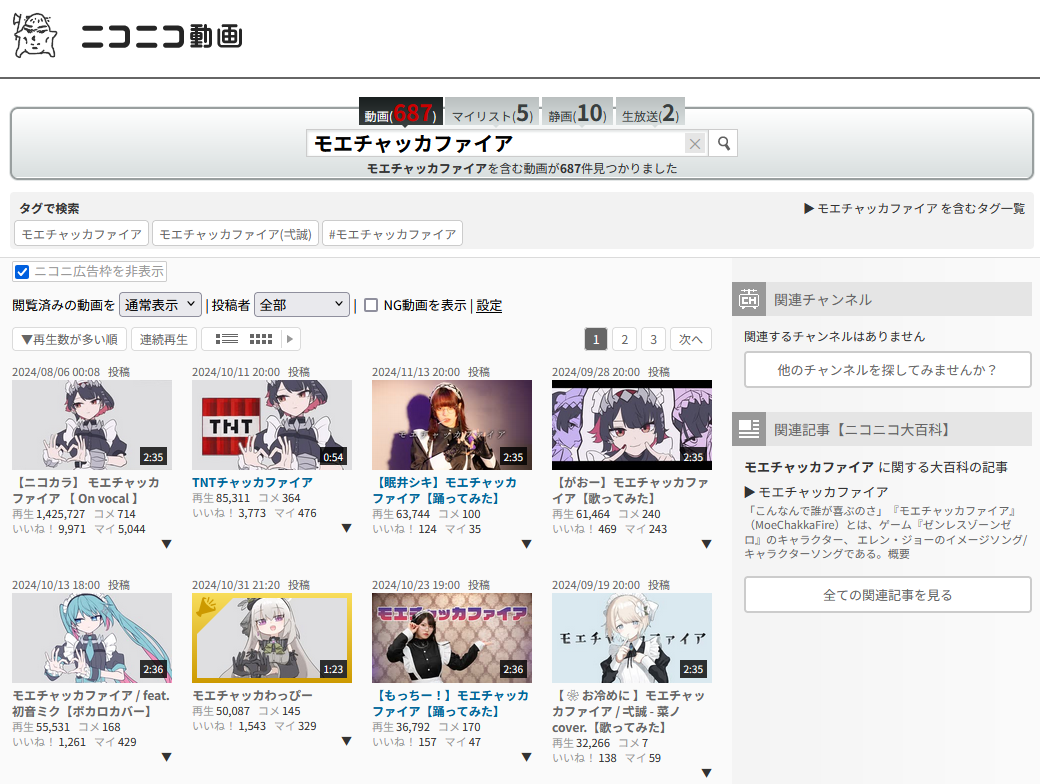Image resolution: width=1040 pixels, height=784 pixels.
Task: Open the TNTチャッカファイア title link
Action: 252,482
